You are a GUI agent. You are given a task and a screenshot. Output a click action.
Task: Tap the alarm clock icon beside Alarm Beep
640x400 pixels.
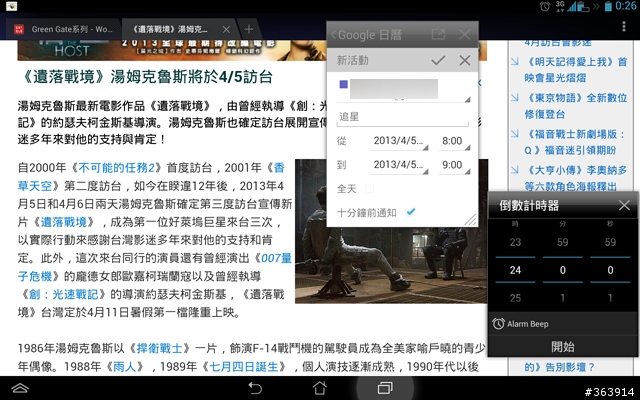(498, 324)
